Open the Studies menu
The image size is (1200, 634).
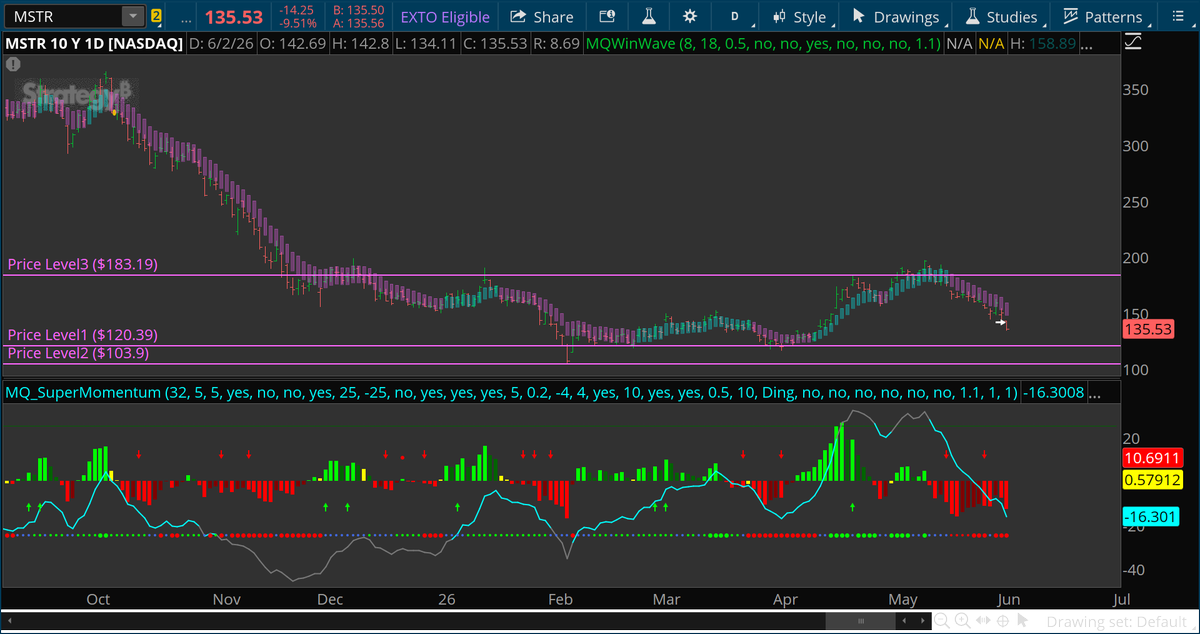click(1001, 17)
